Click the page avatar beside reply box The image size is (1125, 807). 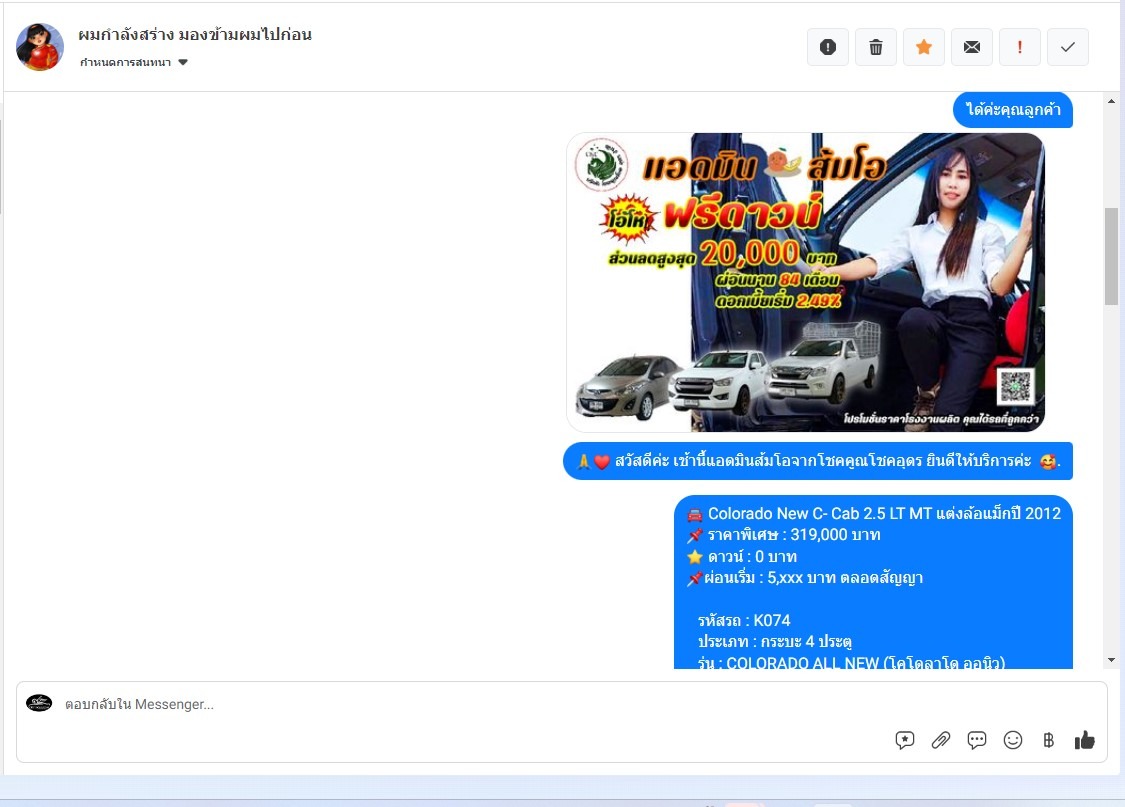[39, 703]
